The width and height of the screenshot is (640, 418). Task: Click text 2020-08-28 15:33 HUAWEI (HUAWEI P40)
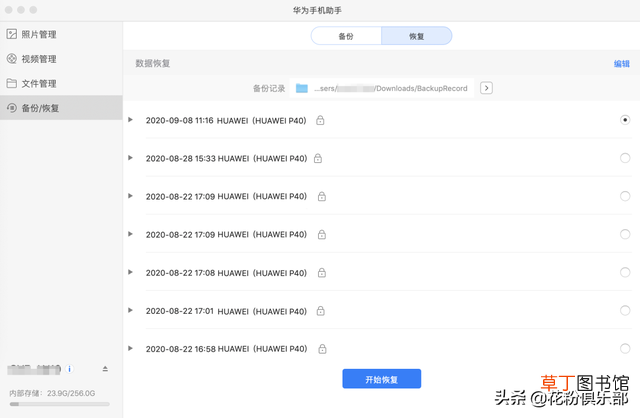226,158
